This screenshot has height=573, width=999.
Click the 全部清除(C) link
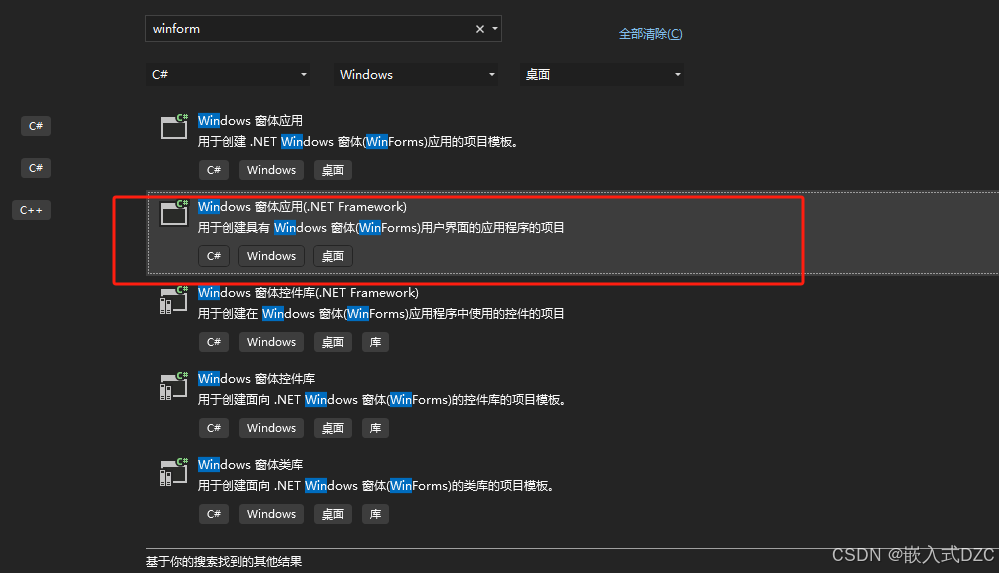point(650,34)
